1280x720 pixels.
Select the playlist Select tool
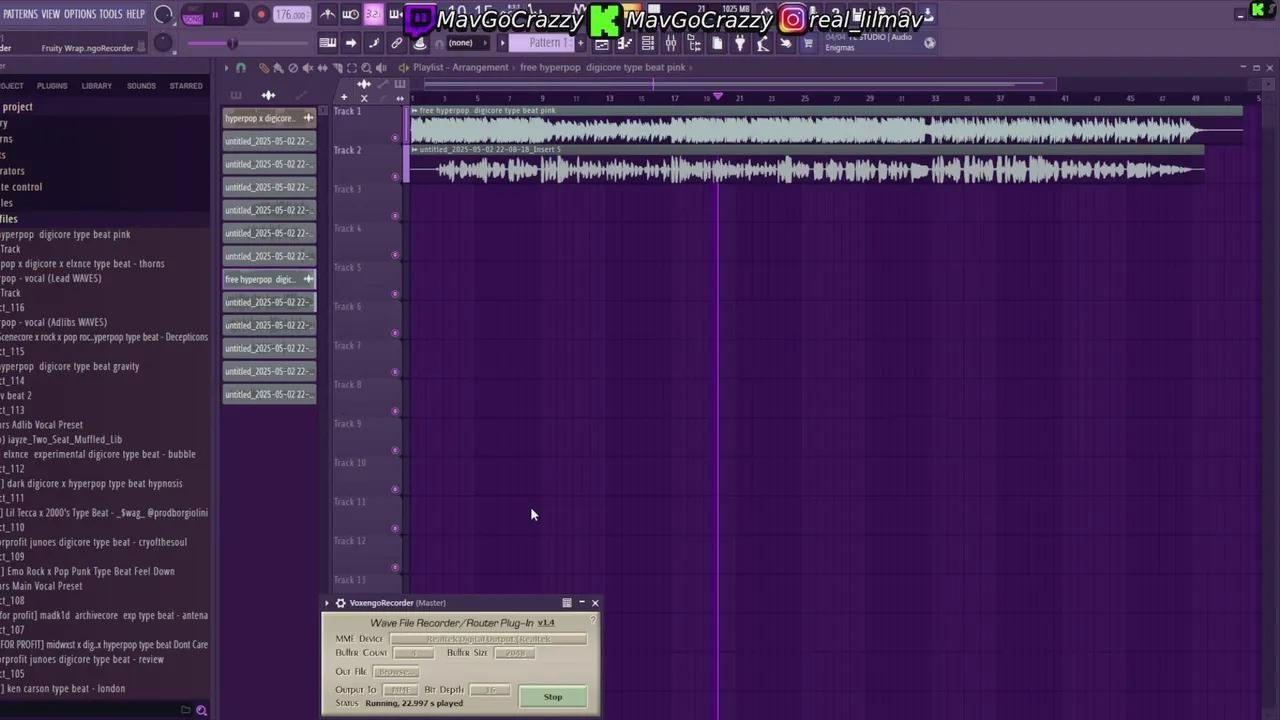[x=352, y=68]
